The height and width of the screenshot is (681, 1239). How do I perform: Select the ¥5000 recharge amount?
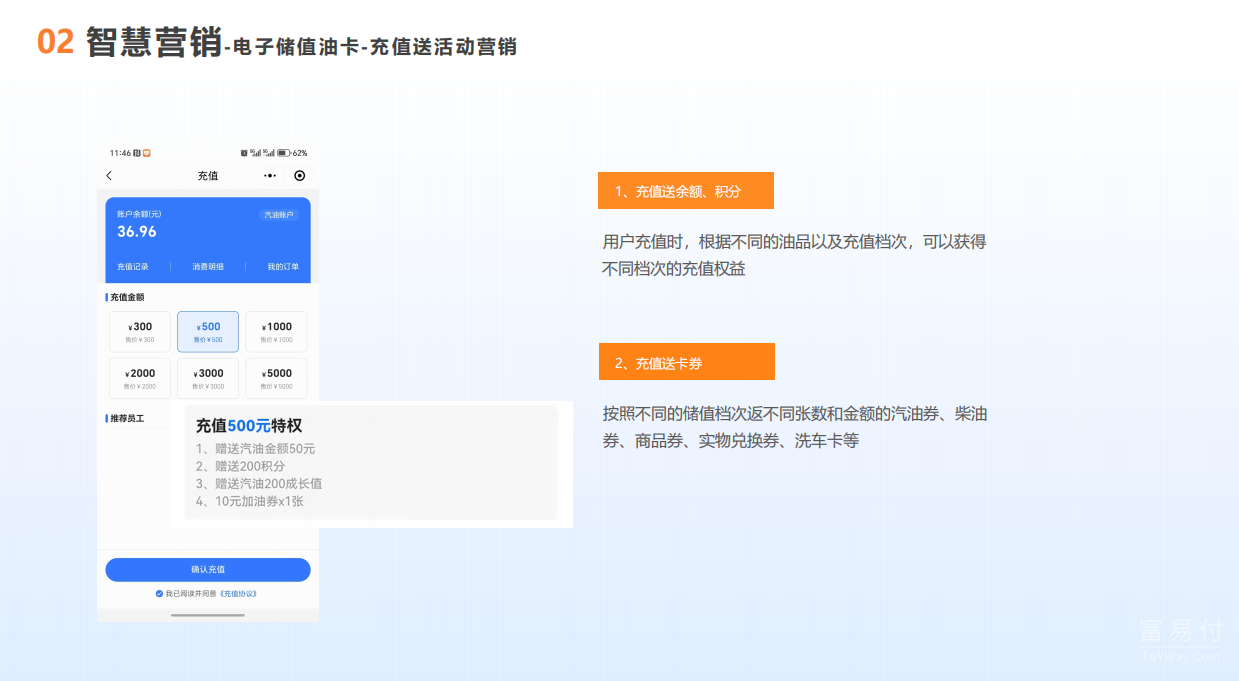[x=276, y=379]
